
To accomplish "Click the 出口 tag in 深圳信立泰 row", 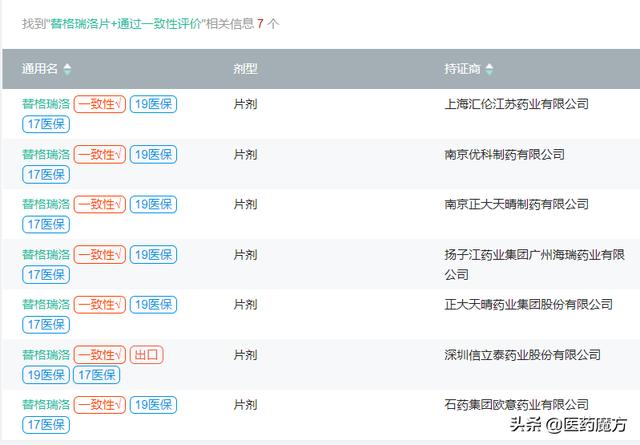I will coord(147,354).
